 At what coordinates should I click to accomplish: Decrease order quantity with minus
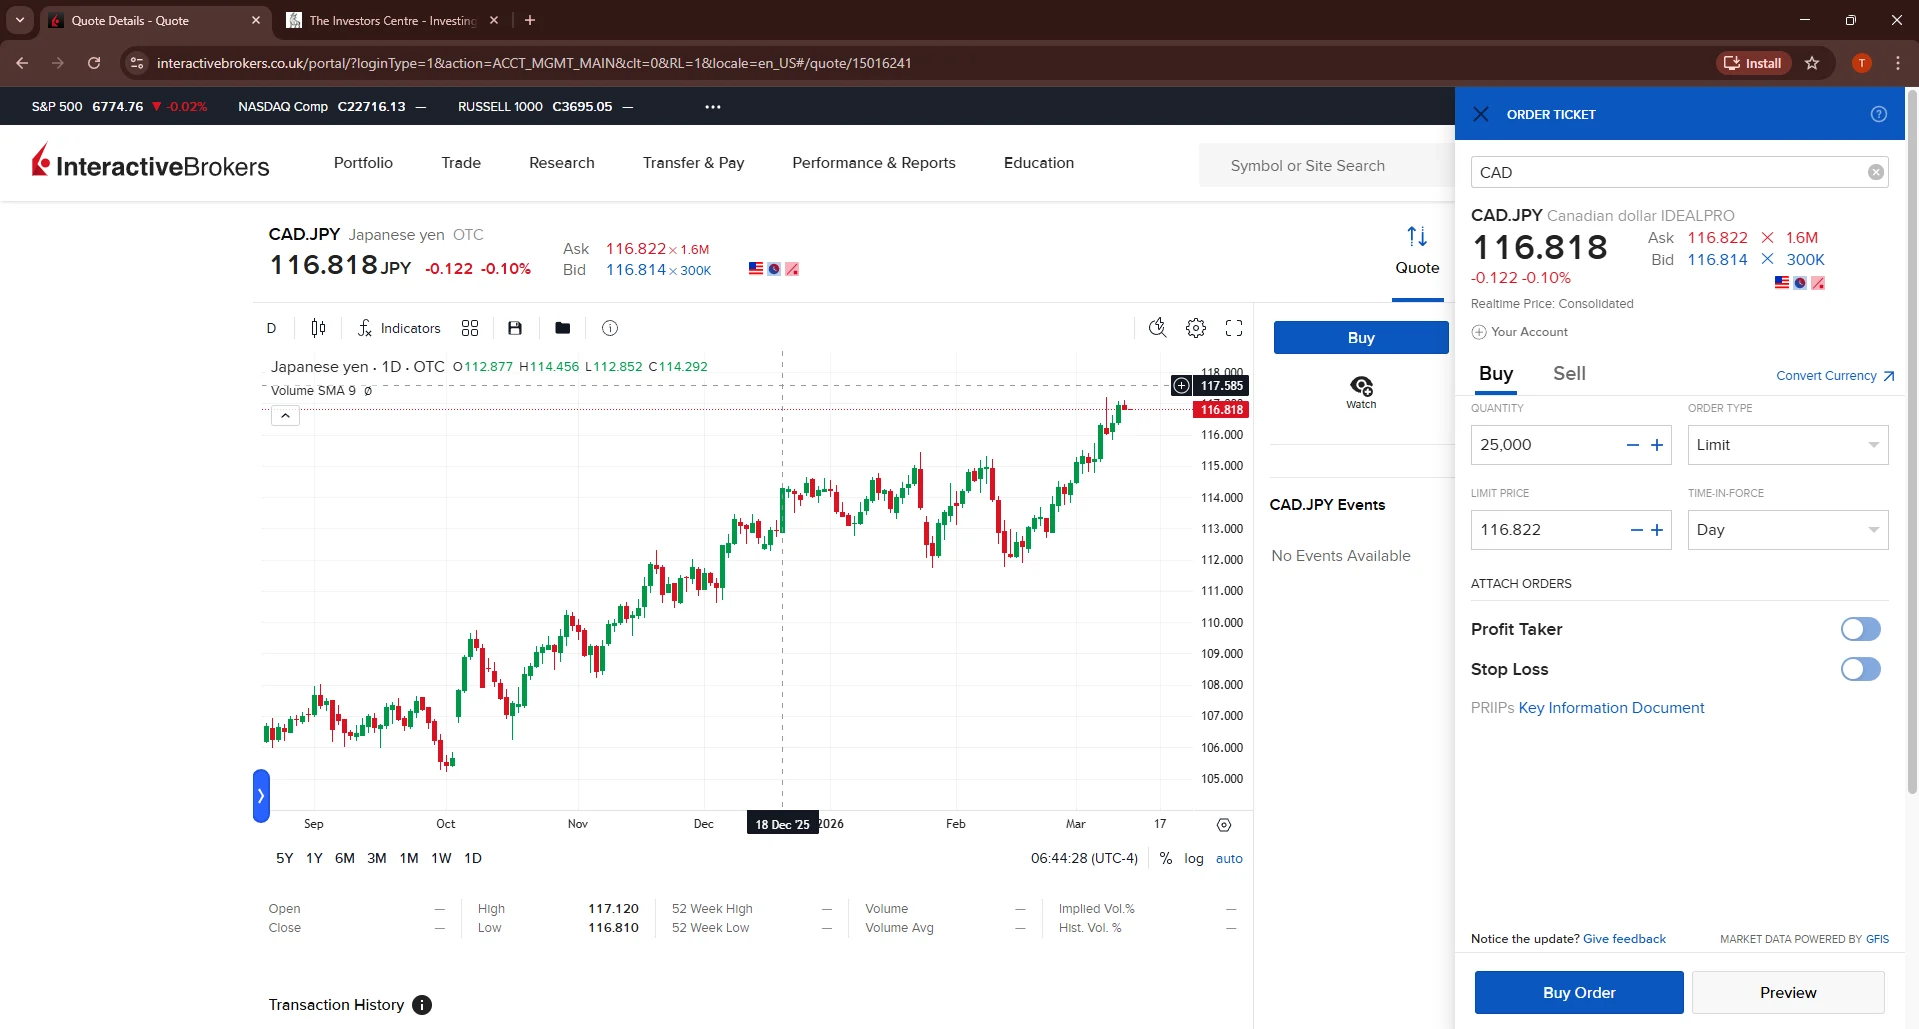point(1633,445)
